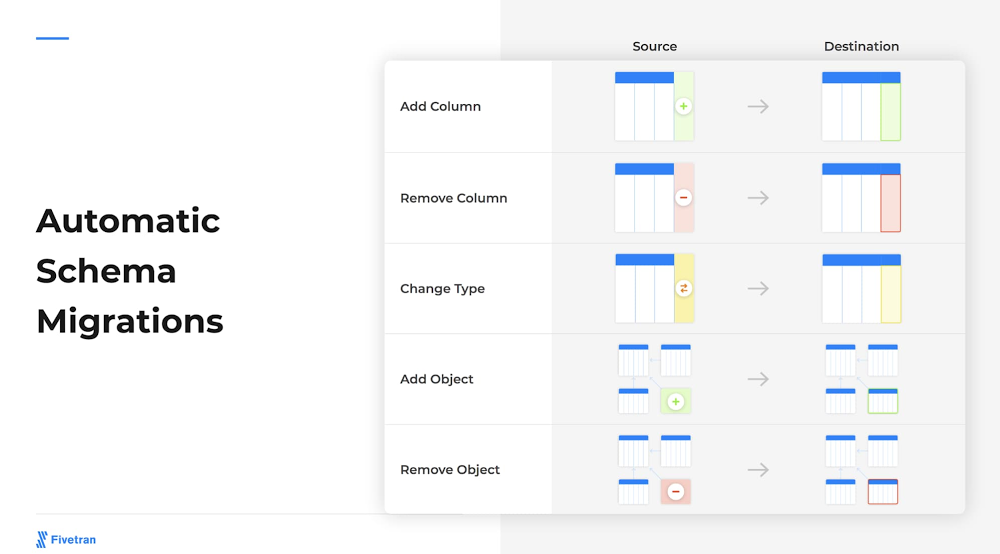Click the red outlined destination table in Remove Object
The height and width of the screenshot is (554, 1000).
coord(883,492)
